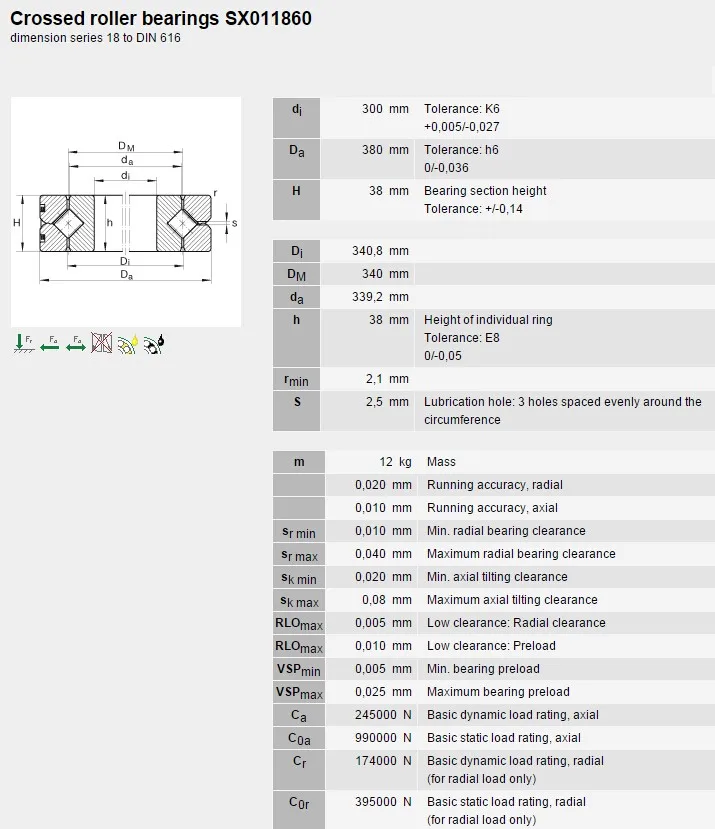Screen dimensions: 715x829
Task: Select the '174000 N' value
Action: pos(383,761)
